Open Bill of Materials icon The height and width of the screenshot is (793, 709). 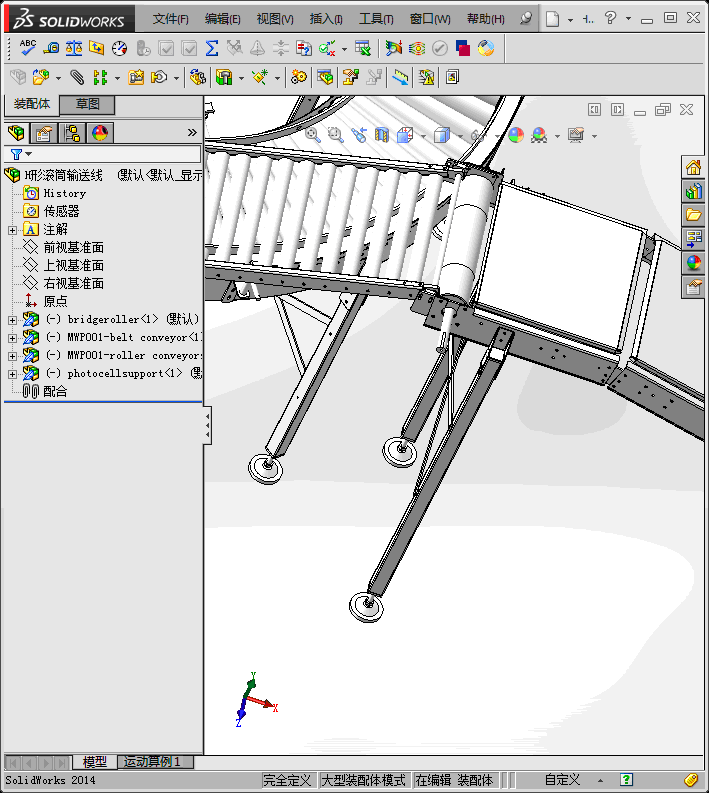[x=325, y=77]
